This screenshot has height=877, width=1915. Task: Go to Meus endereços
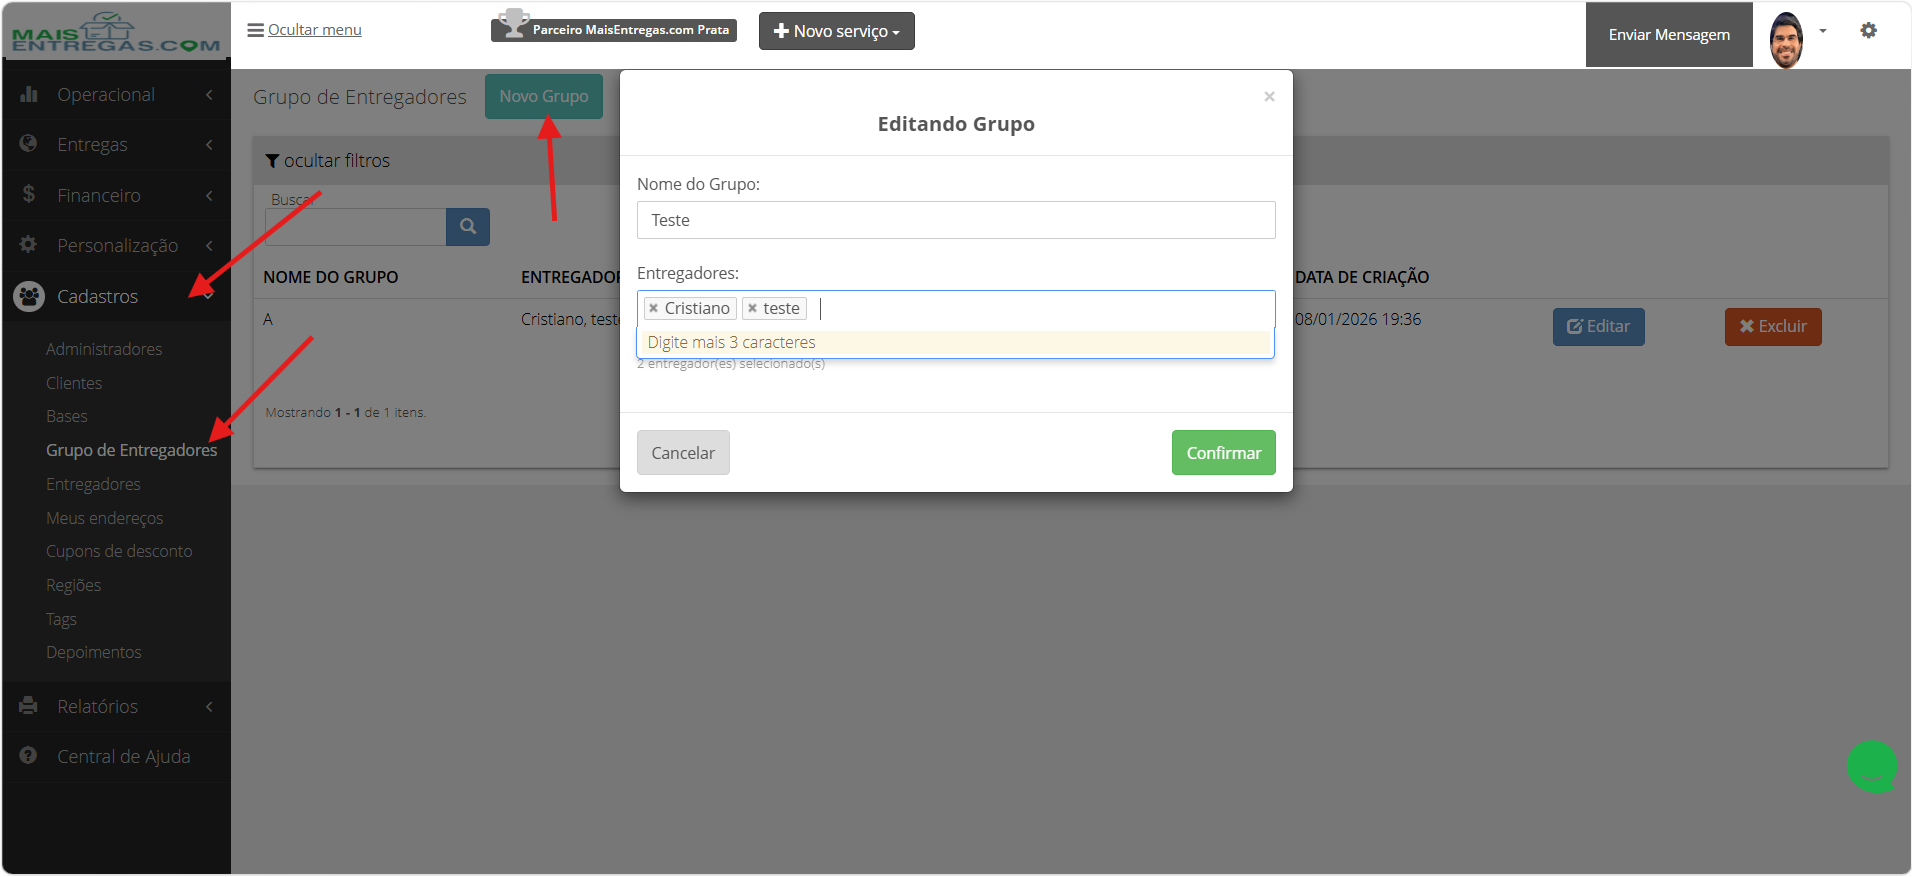click(104, 518)
